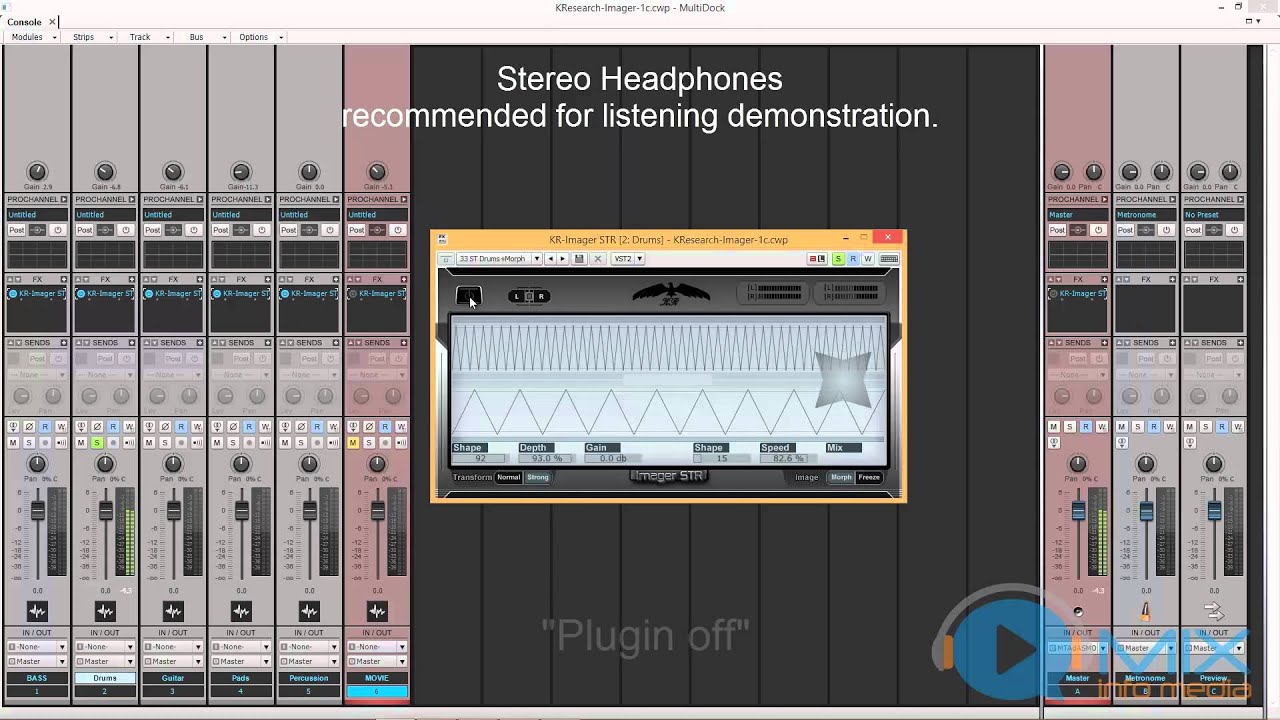Save the plugin preset with floppy icon
The image size is (1280, 720).
pyautogui.click(x=579, y=259)
